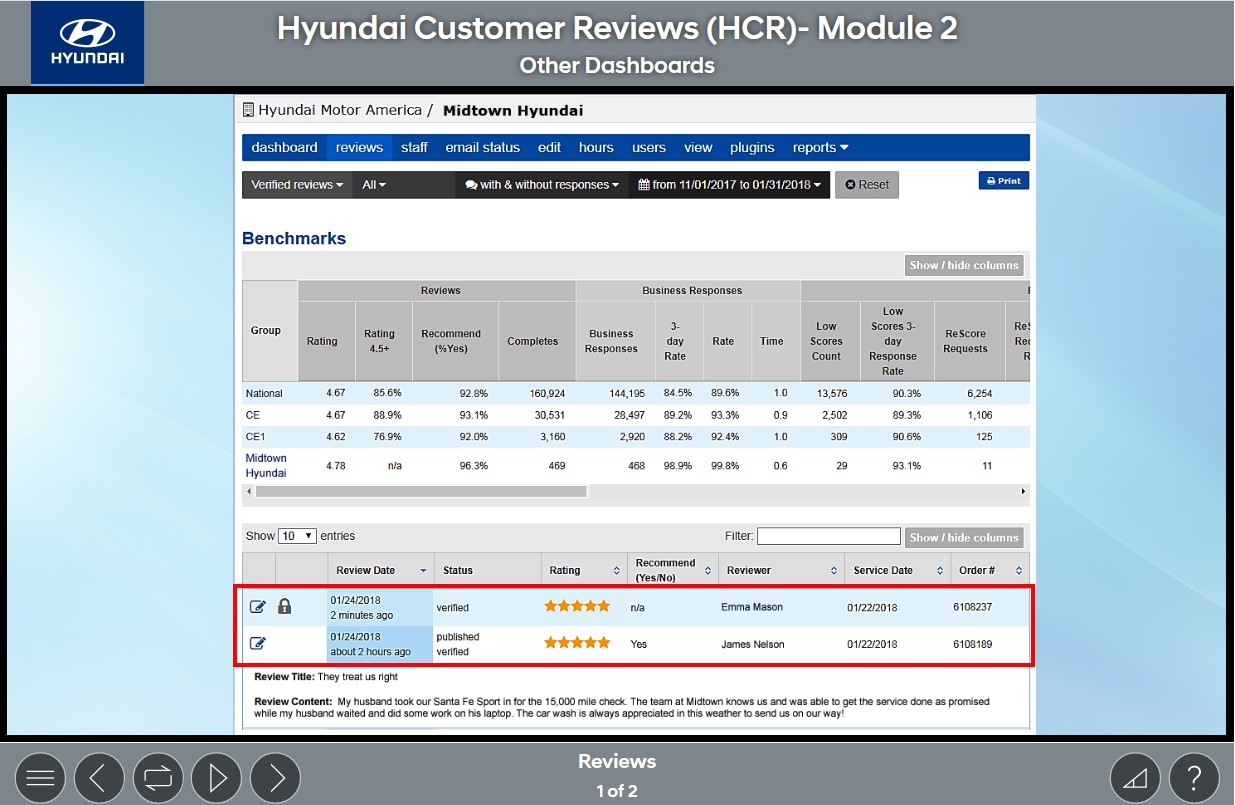
Task: Expand the Verified reviews dropdown
Action: [297, 185]
